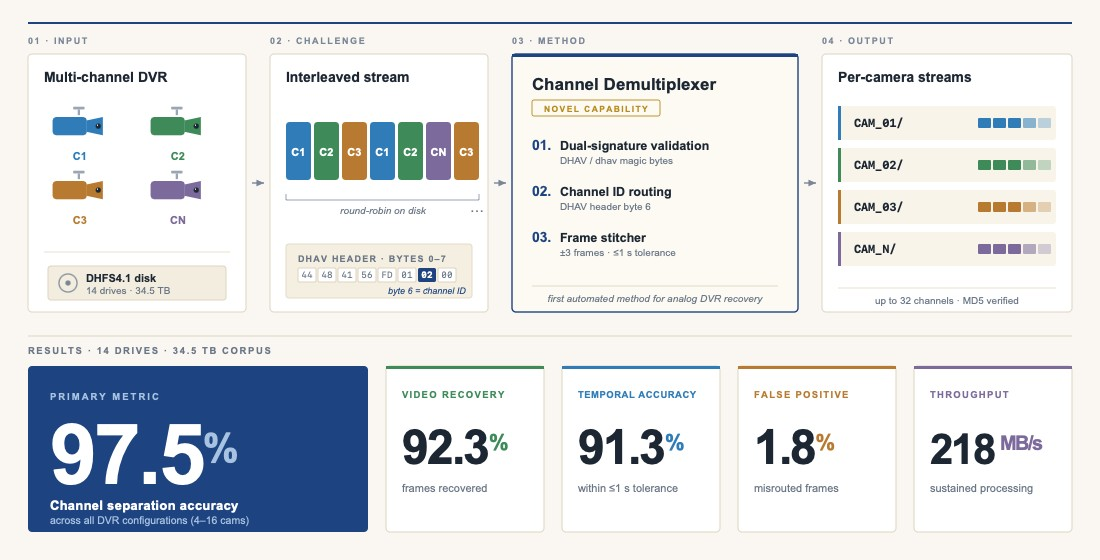
Task: Select the purple CN block in interleaved stream
Action: tap(438, 151)
